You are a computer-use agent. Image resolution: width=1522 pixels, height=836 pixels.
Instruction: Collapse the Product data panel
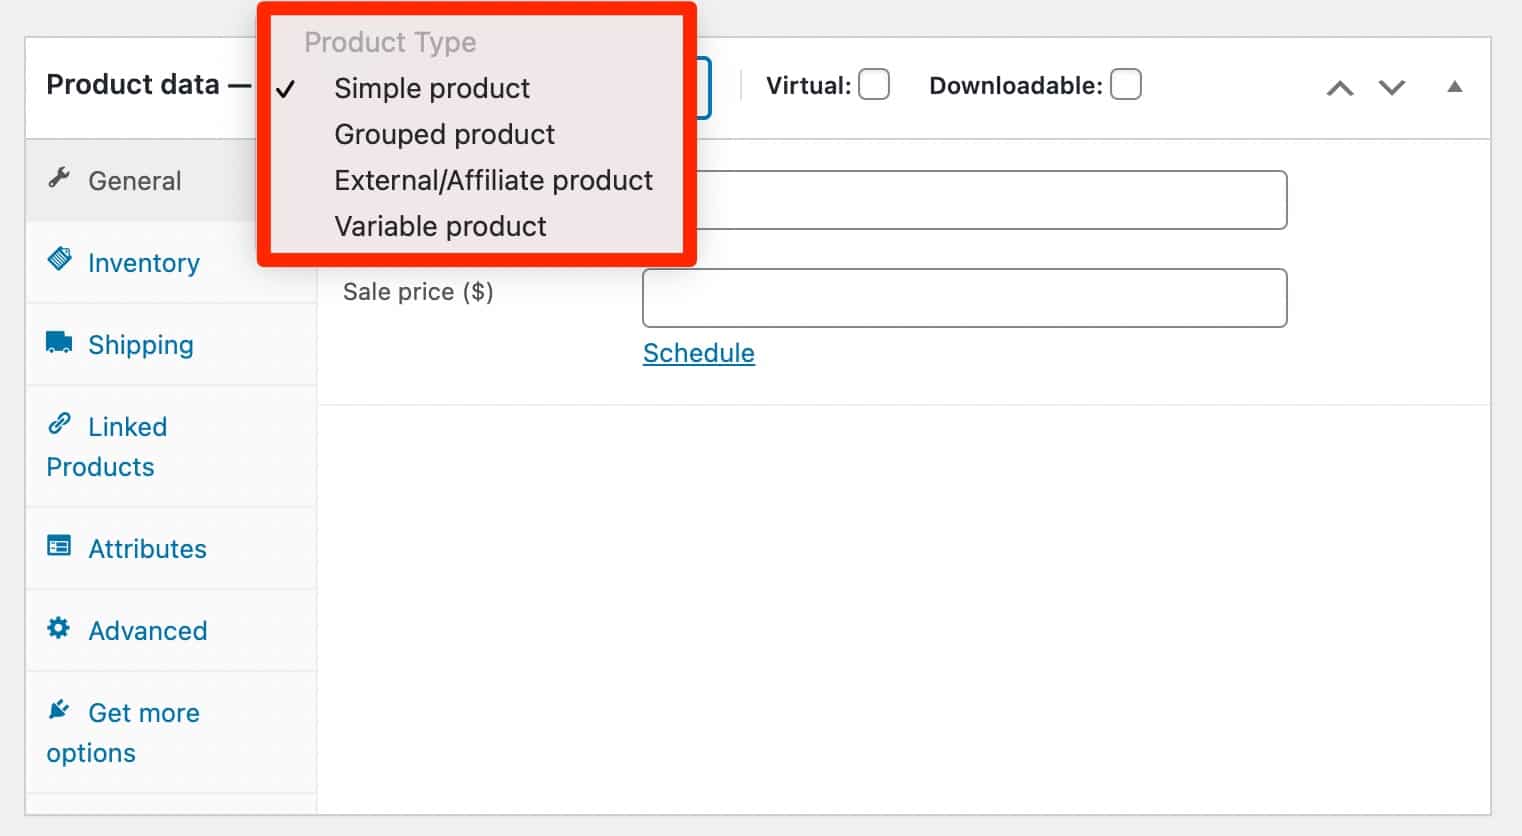pos(1455,88)
